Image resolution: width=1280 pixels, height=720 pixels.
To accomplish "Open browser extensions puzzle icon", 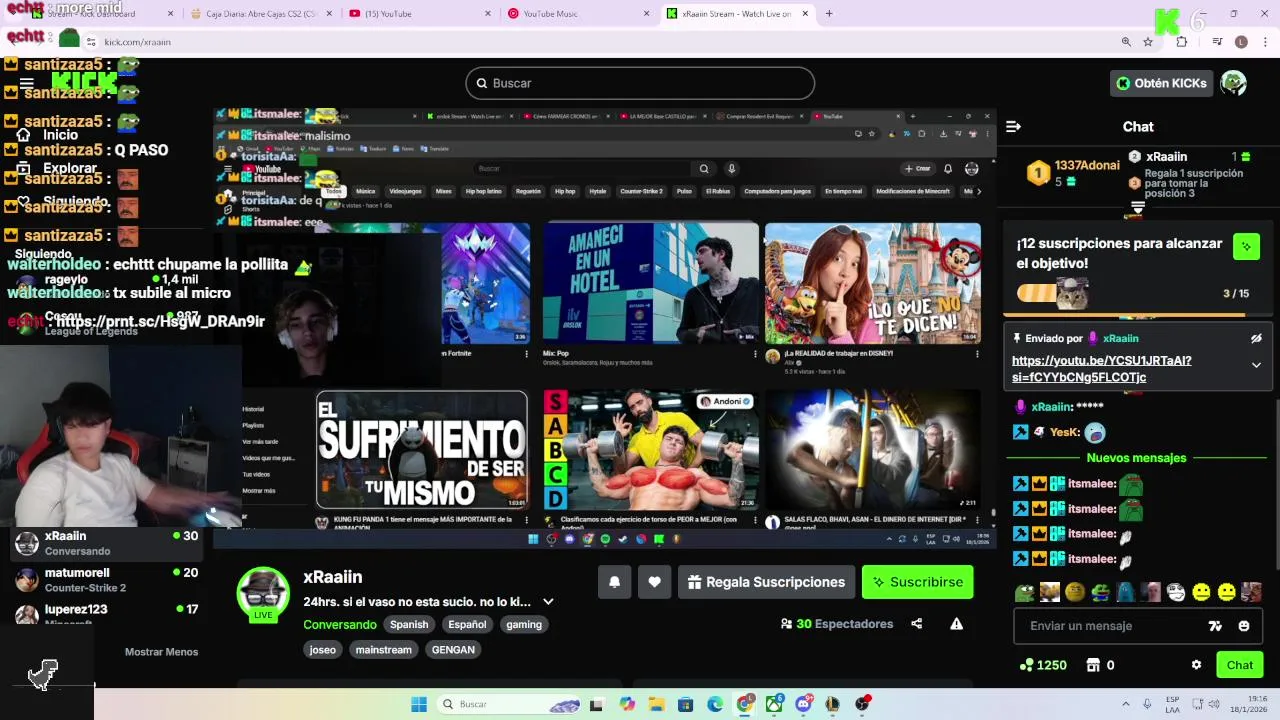I will (1182, 42).
